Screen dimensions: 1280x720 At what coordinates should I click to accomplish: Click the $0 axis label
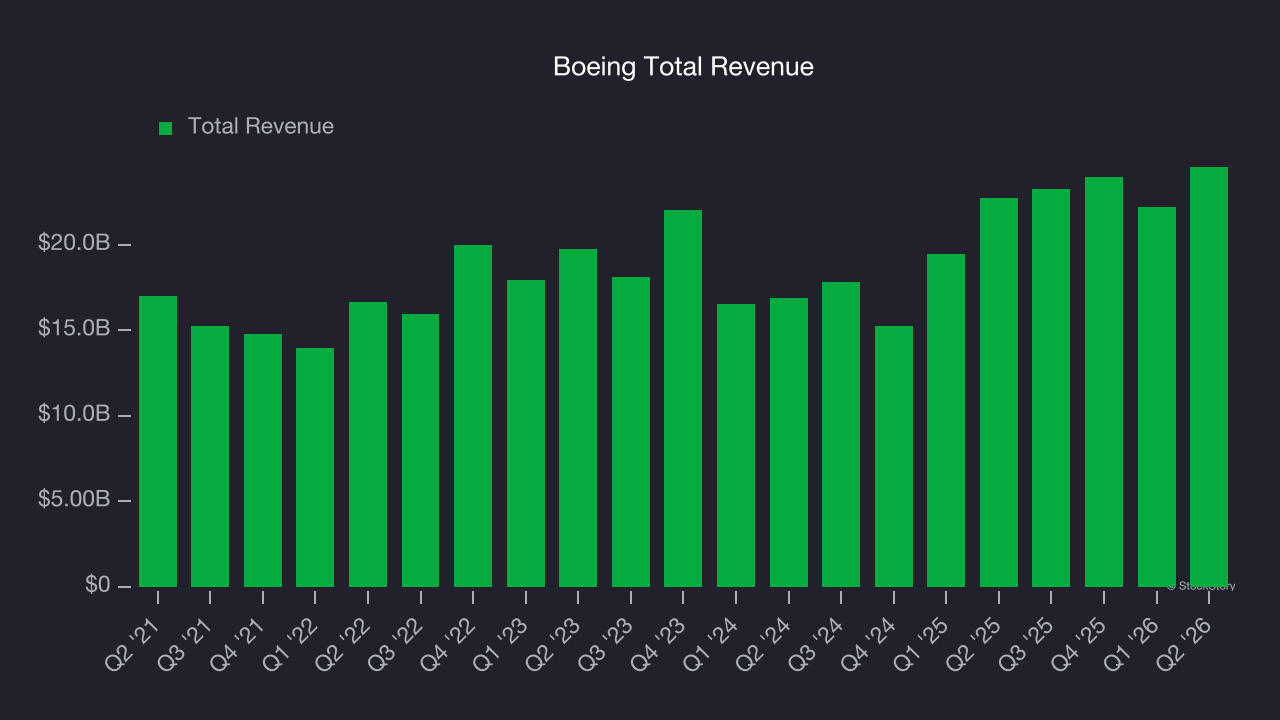coord(97,584)
